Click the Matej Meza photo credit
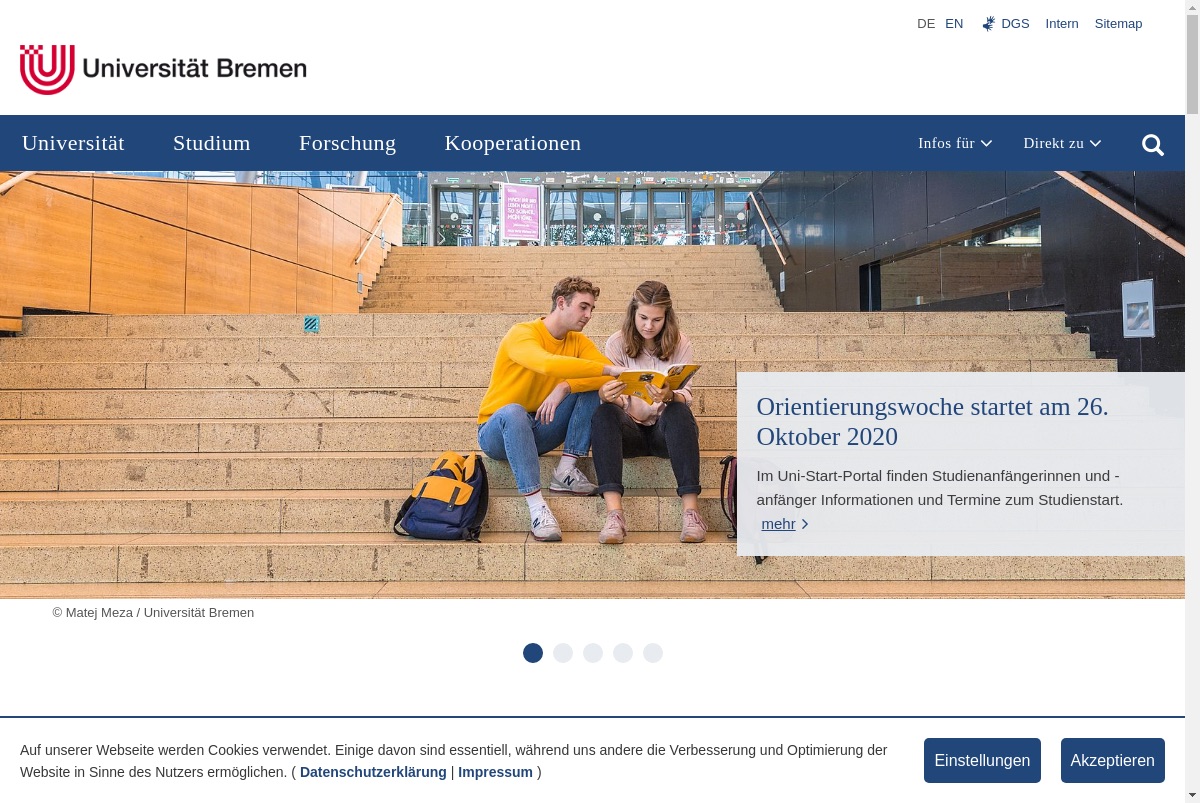 click(x=153, y=612)
